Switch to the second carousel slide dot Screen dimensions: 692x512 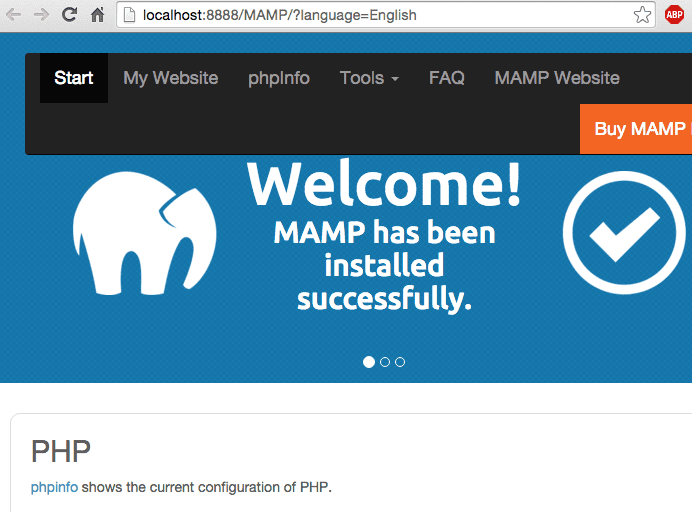tap(385, 362)
